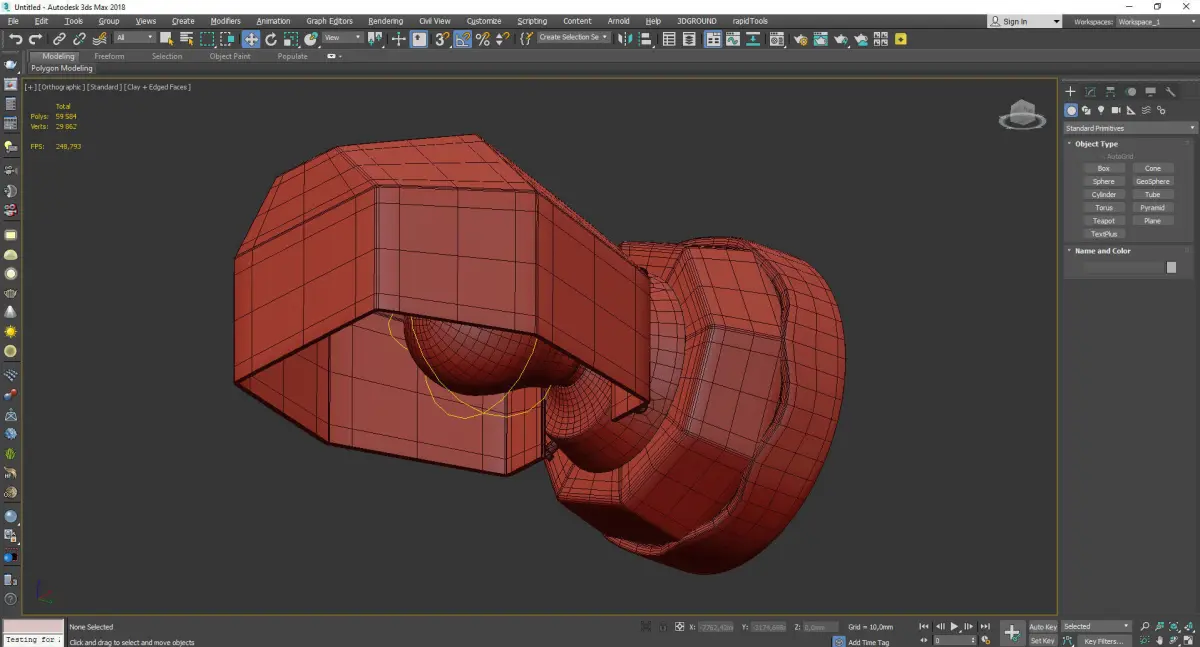The image size is (1200, 647).
Task: Click the Redo arrow icon
Action: tap(36, 39)
